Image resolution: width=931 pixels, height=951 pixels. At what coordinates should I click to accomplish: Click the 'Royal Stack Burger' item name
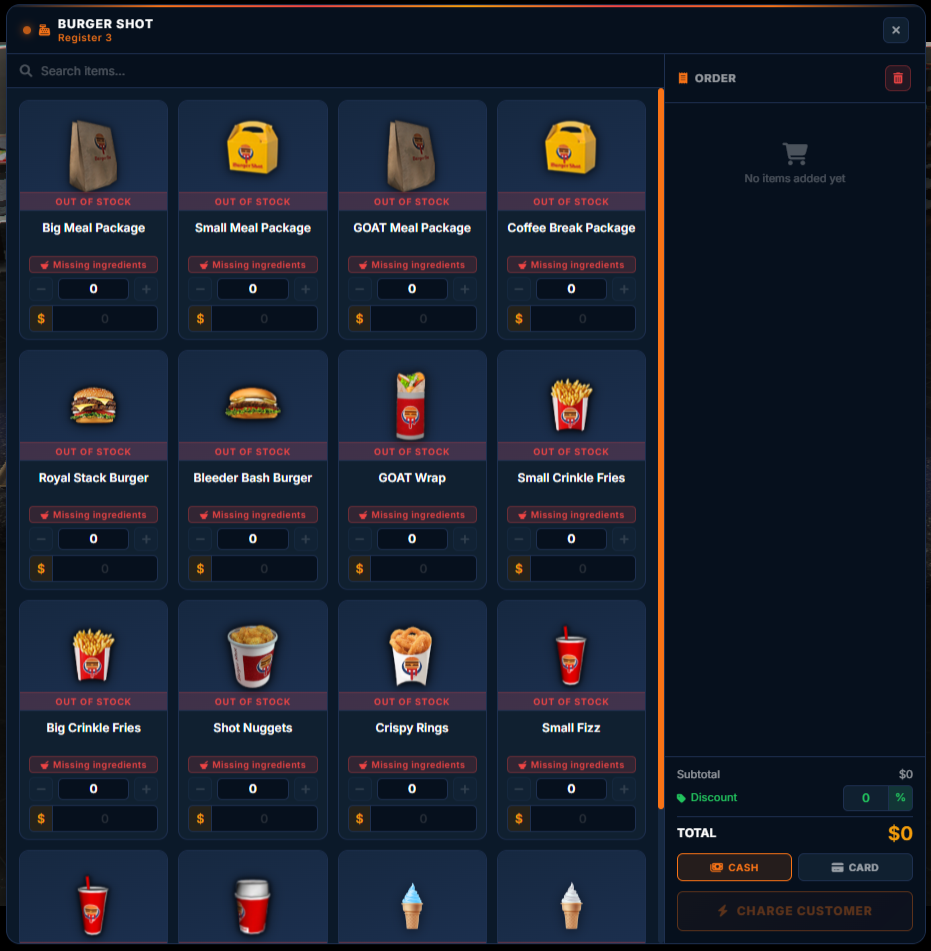93,478
